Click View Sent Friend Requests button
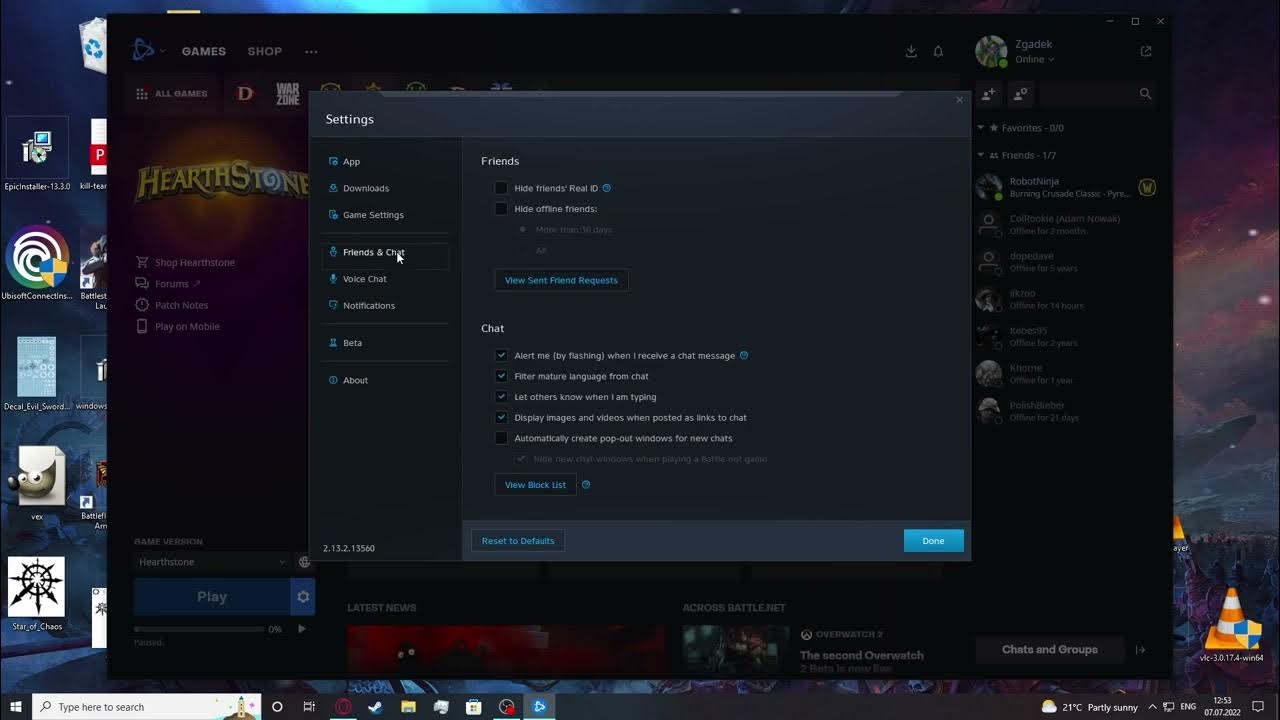This screenshot has height=720, width=1280. [x=561, y=280]
